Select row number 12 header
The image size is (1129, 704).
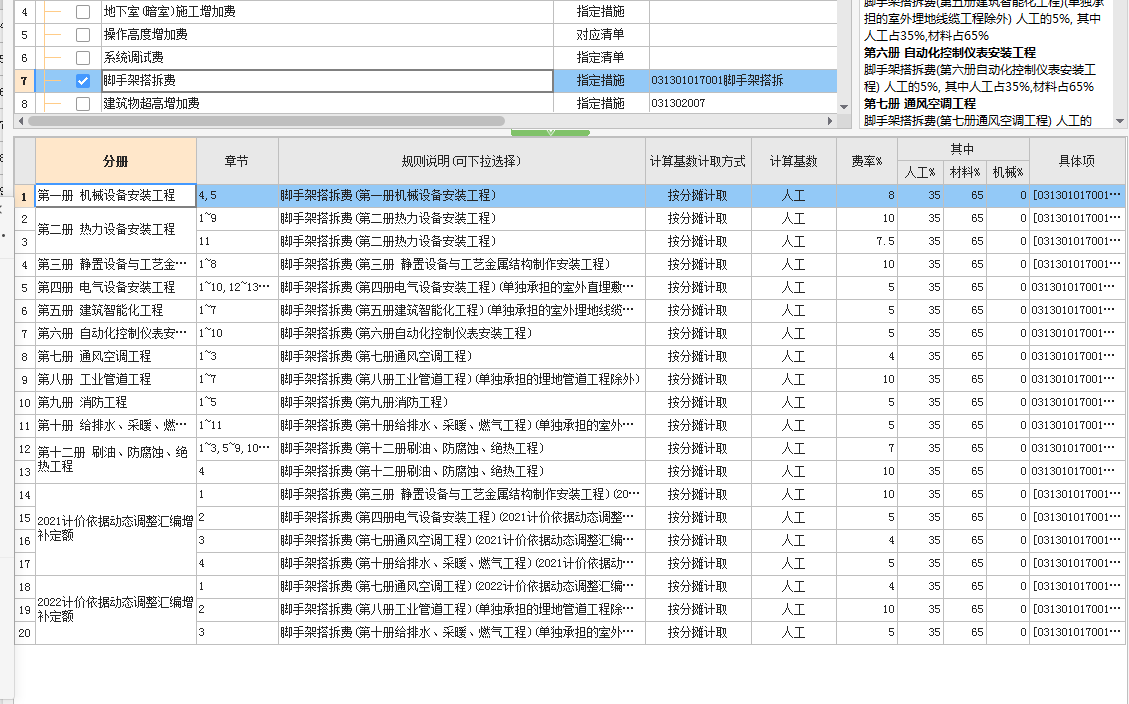click(24, 448)
